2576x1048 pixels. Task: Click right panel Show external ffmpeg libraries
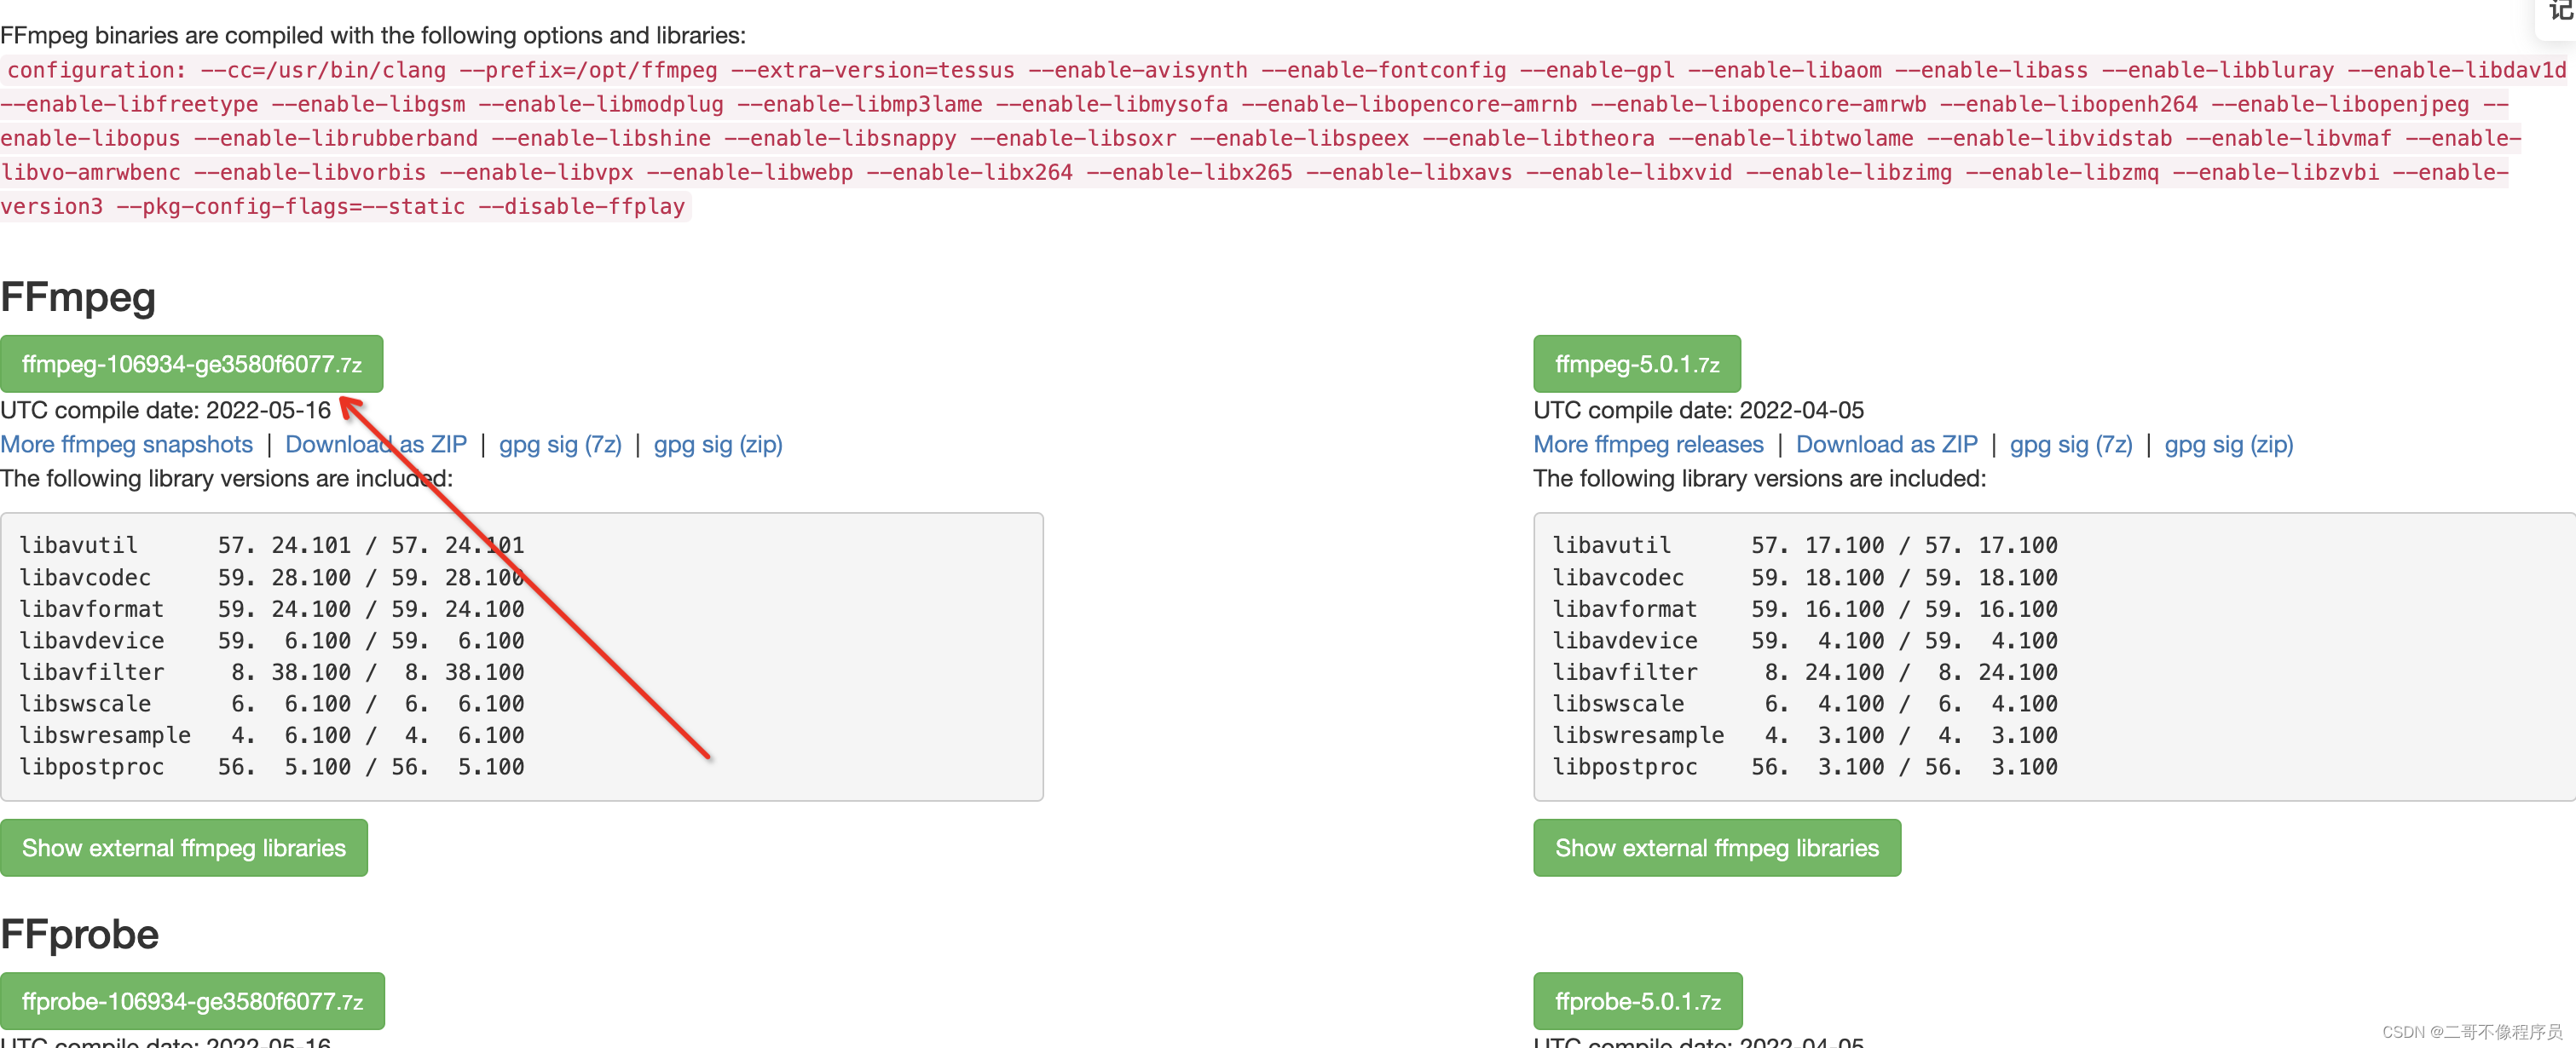1717,848
